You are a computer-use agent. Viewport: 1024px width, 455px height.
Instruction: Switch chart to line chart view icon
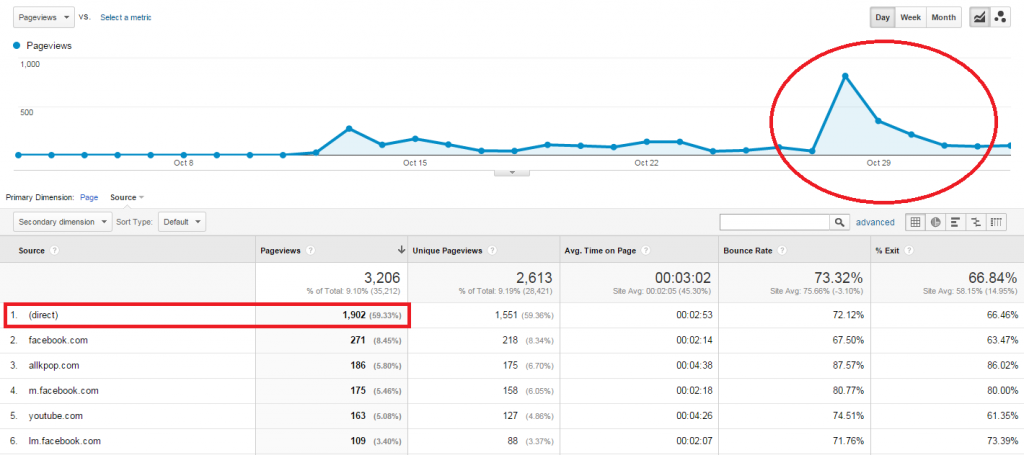click(979, 18)
